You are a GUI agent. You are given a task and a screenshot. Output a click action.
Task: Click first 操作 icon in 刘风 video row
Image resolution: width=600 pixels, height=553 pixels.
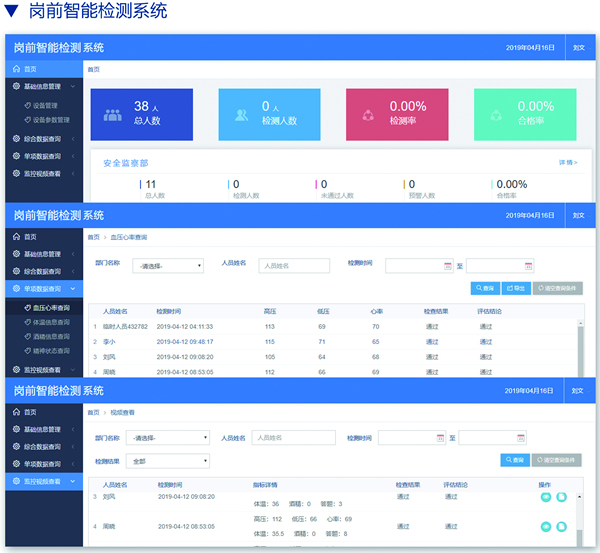[546, 497]
